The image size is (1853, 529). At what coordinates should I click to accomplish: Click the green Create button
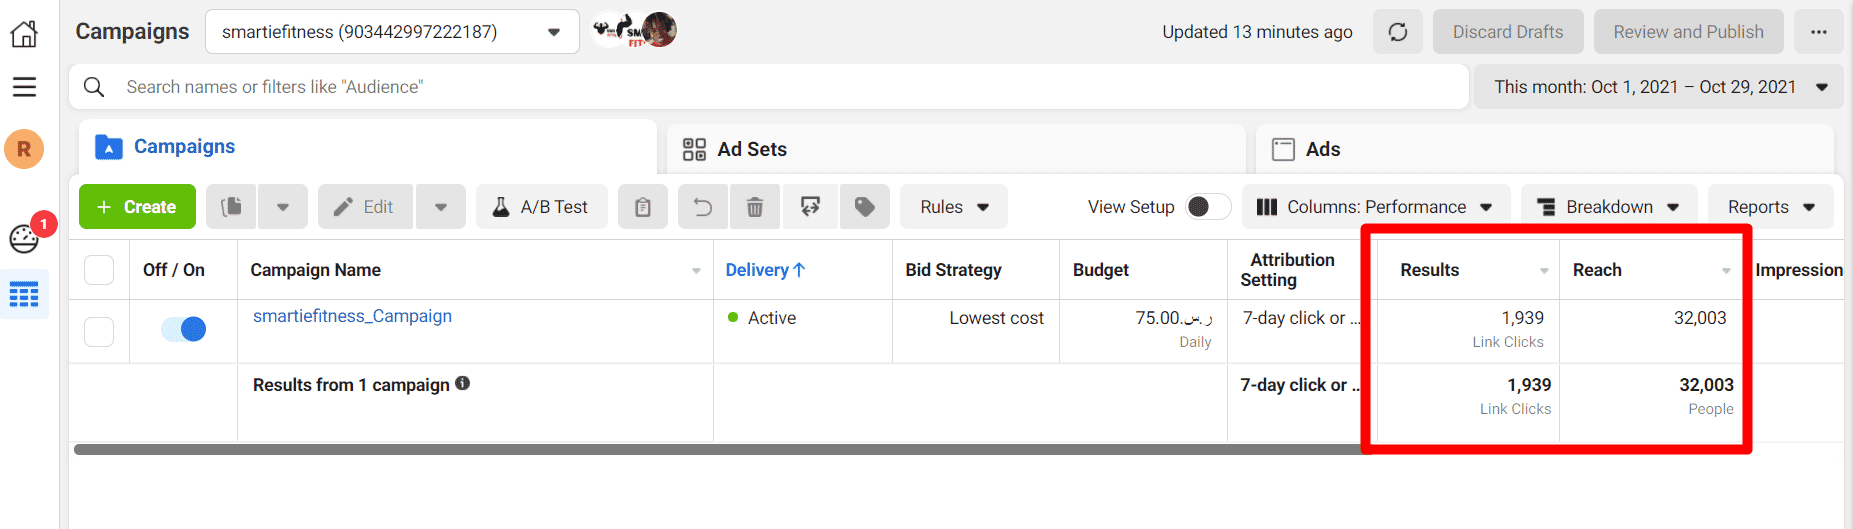(x=137, y=207)
